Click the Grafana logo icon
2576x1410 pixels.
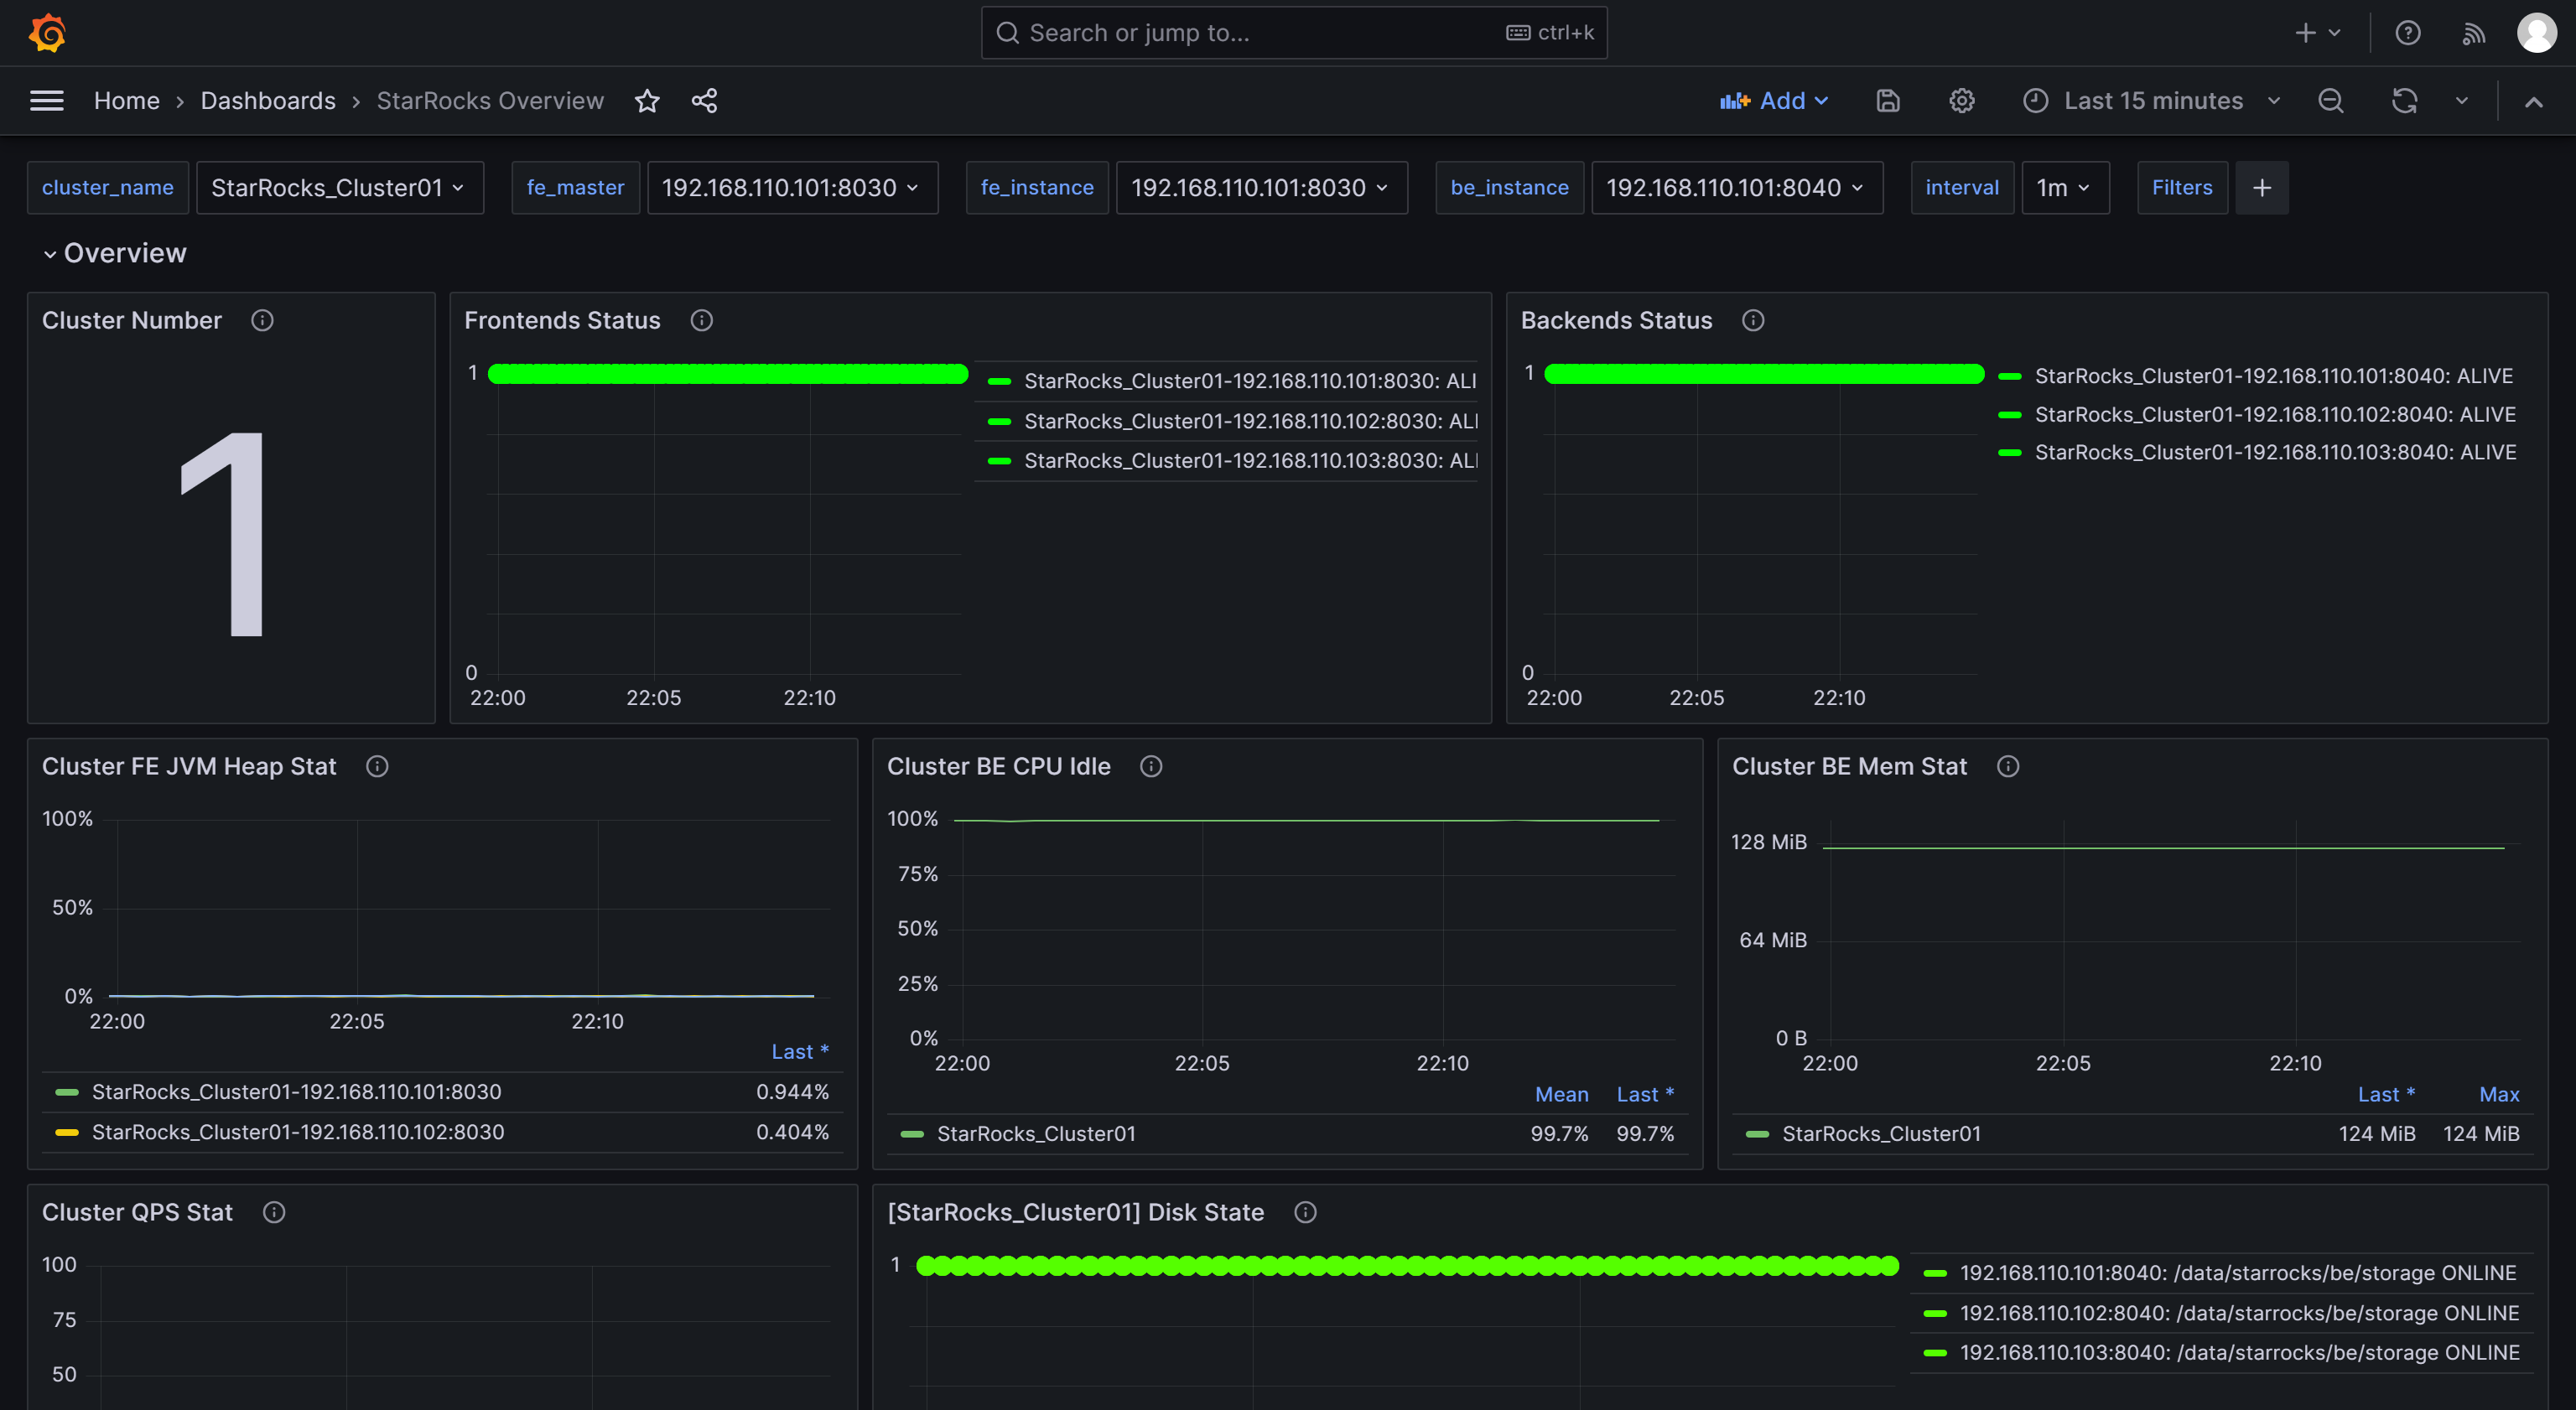(x=47, y=33)
